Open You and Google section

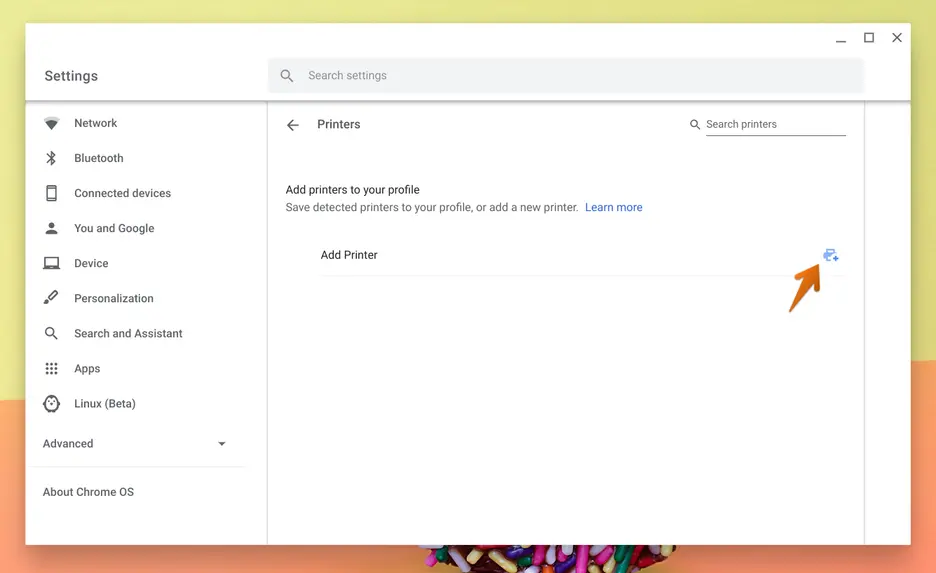114,228
